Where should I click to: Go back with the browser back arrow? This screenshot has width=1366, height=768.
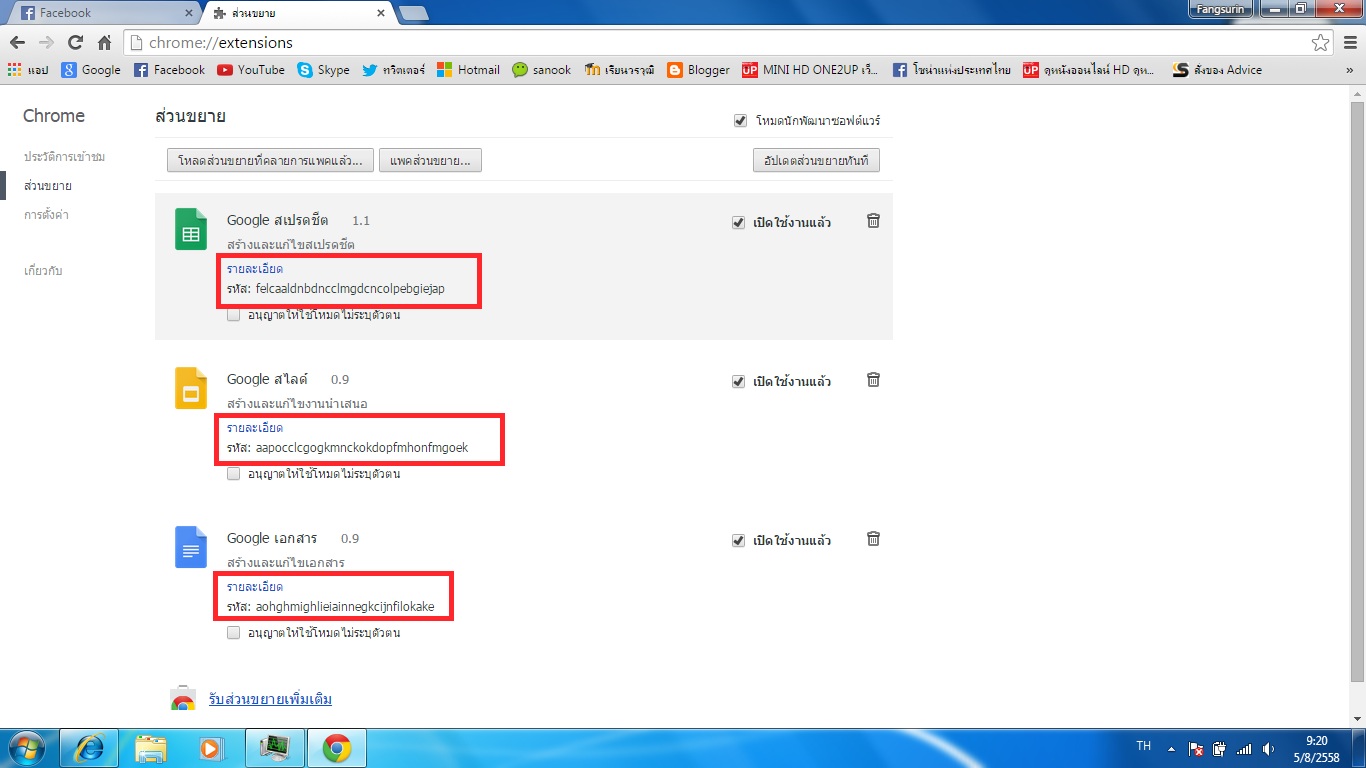18,43
